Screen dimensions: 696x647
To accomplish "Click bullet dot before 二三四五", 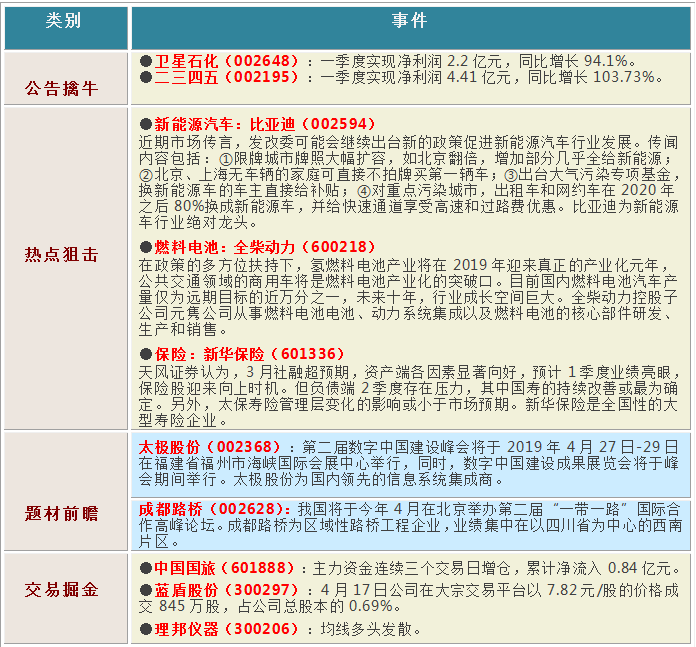I will [146, 77].
